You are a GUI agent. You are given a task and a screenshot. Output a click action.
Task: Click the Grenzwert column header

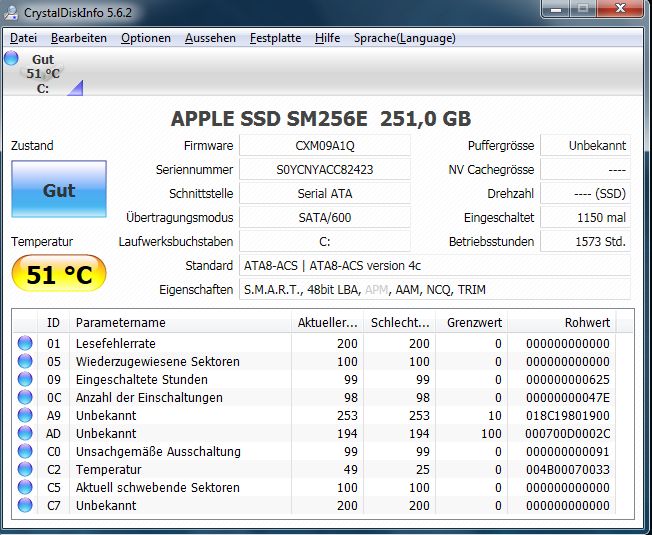click(472, 323)
